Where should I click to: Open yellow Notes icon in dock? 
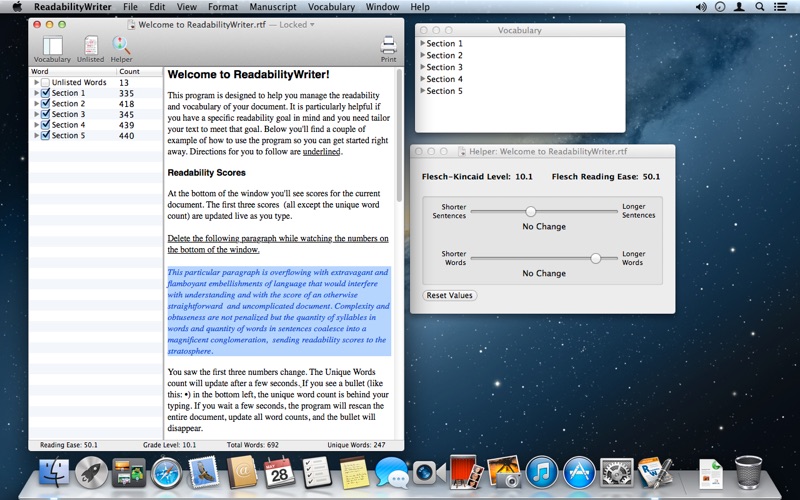354,472
